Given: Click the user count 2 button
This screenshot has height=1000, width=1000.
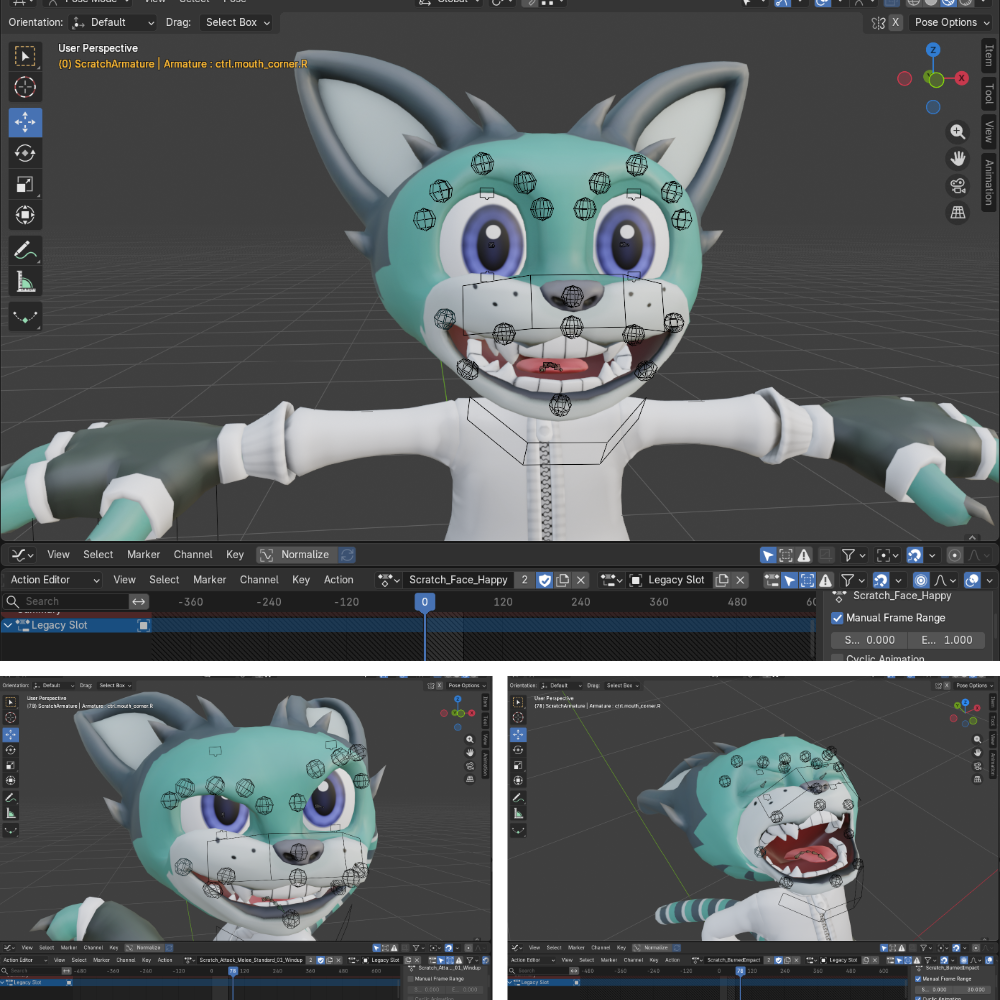Looking at the screenshot, I should pyautogui.click(x=524, y=580).
